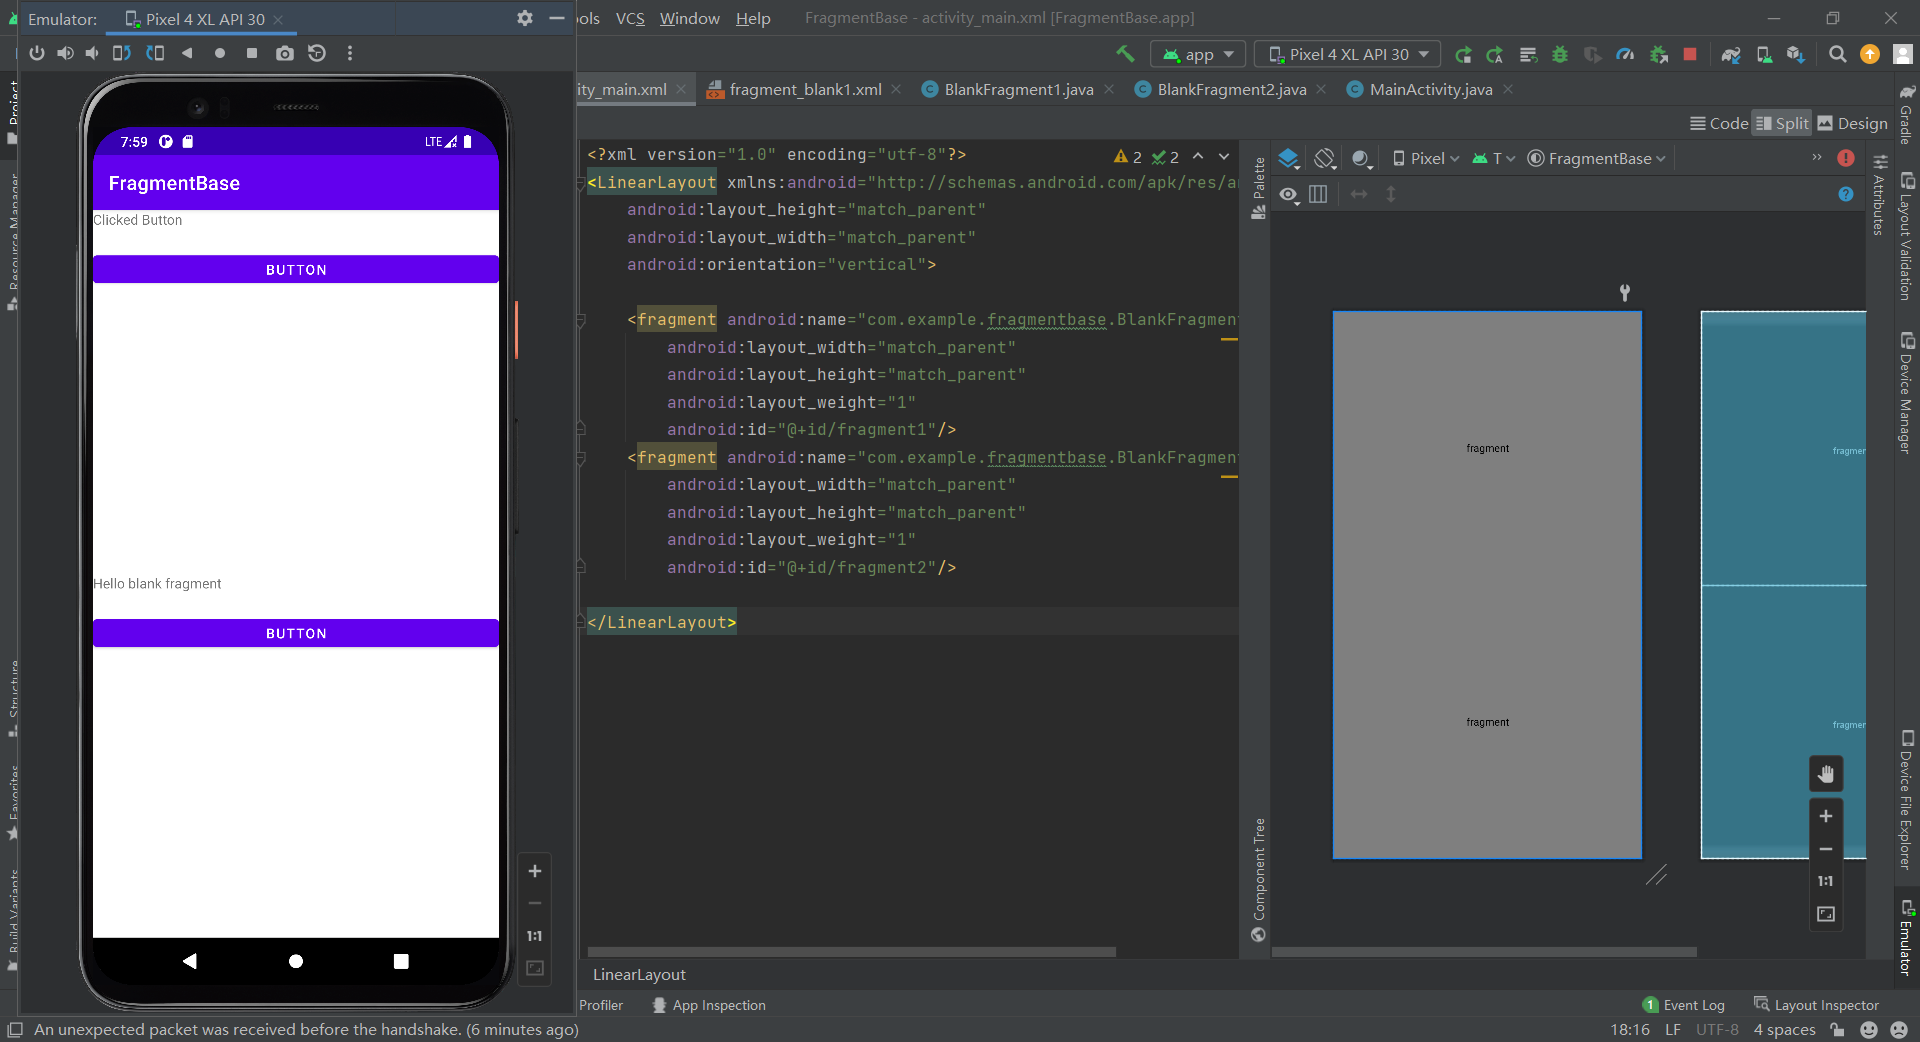Hide the Emulator panel with minimize dash
The height and width of the screenshot is (1042, 1920).
pyautogui.click(x=557, y=18)
